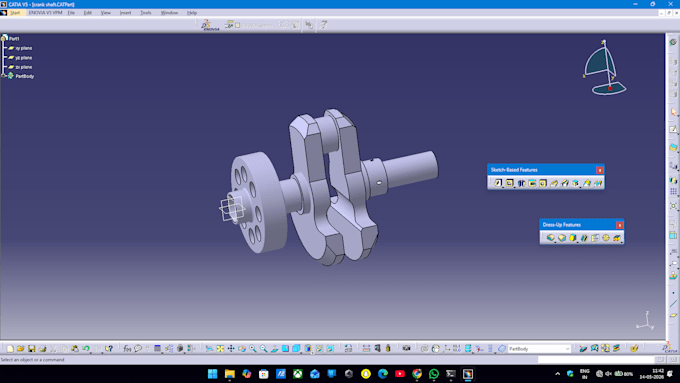Viewport: 680px width, 383px height.
Task: Select the Pocket tool in Sketch-Based Features
Action: coord(510,183)
